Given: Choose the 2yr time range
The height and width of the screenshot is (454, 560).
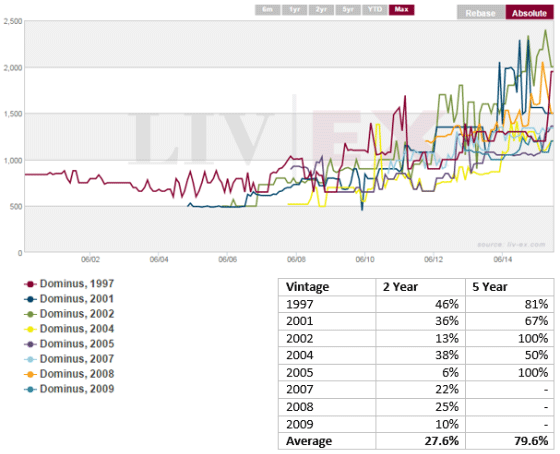Looking at the screenshot, I should click(321, 10).
